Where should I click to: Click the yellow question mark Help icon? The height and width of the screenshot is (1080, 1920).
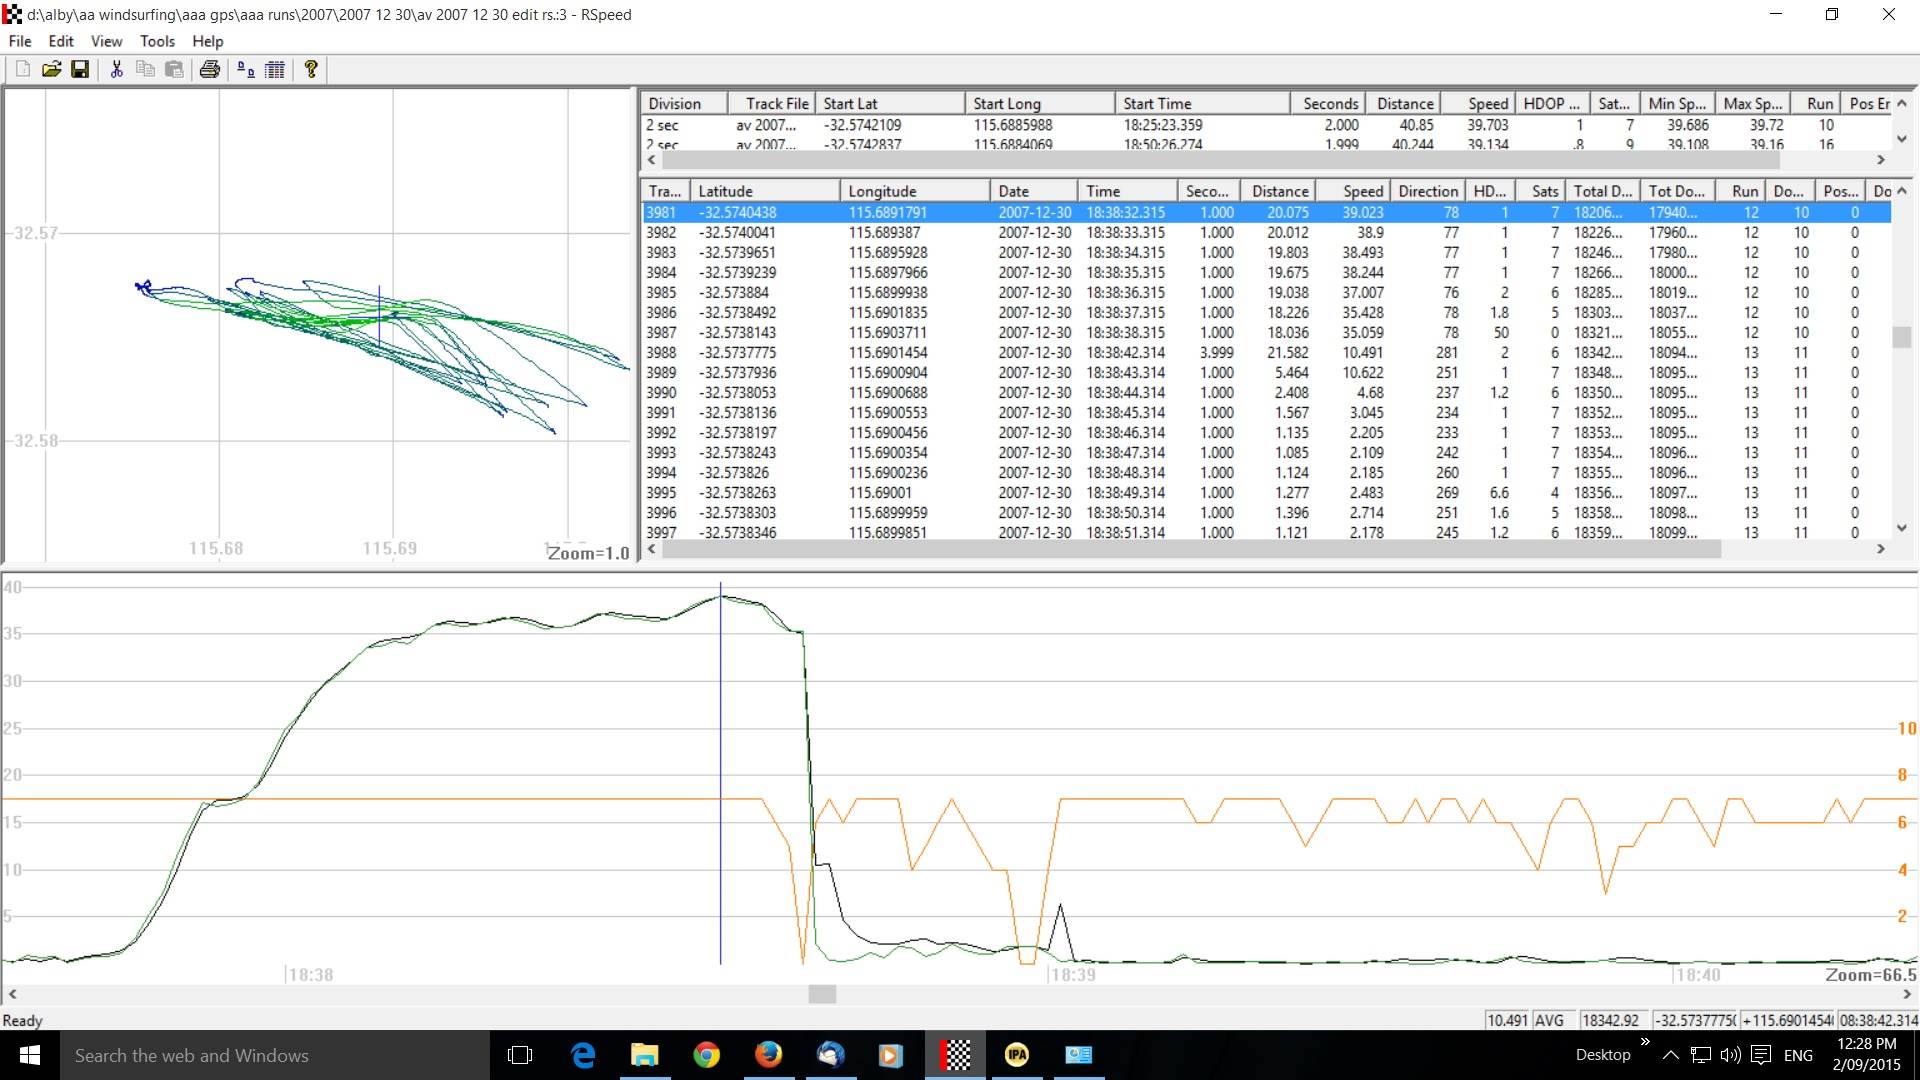[311, 69]
